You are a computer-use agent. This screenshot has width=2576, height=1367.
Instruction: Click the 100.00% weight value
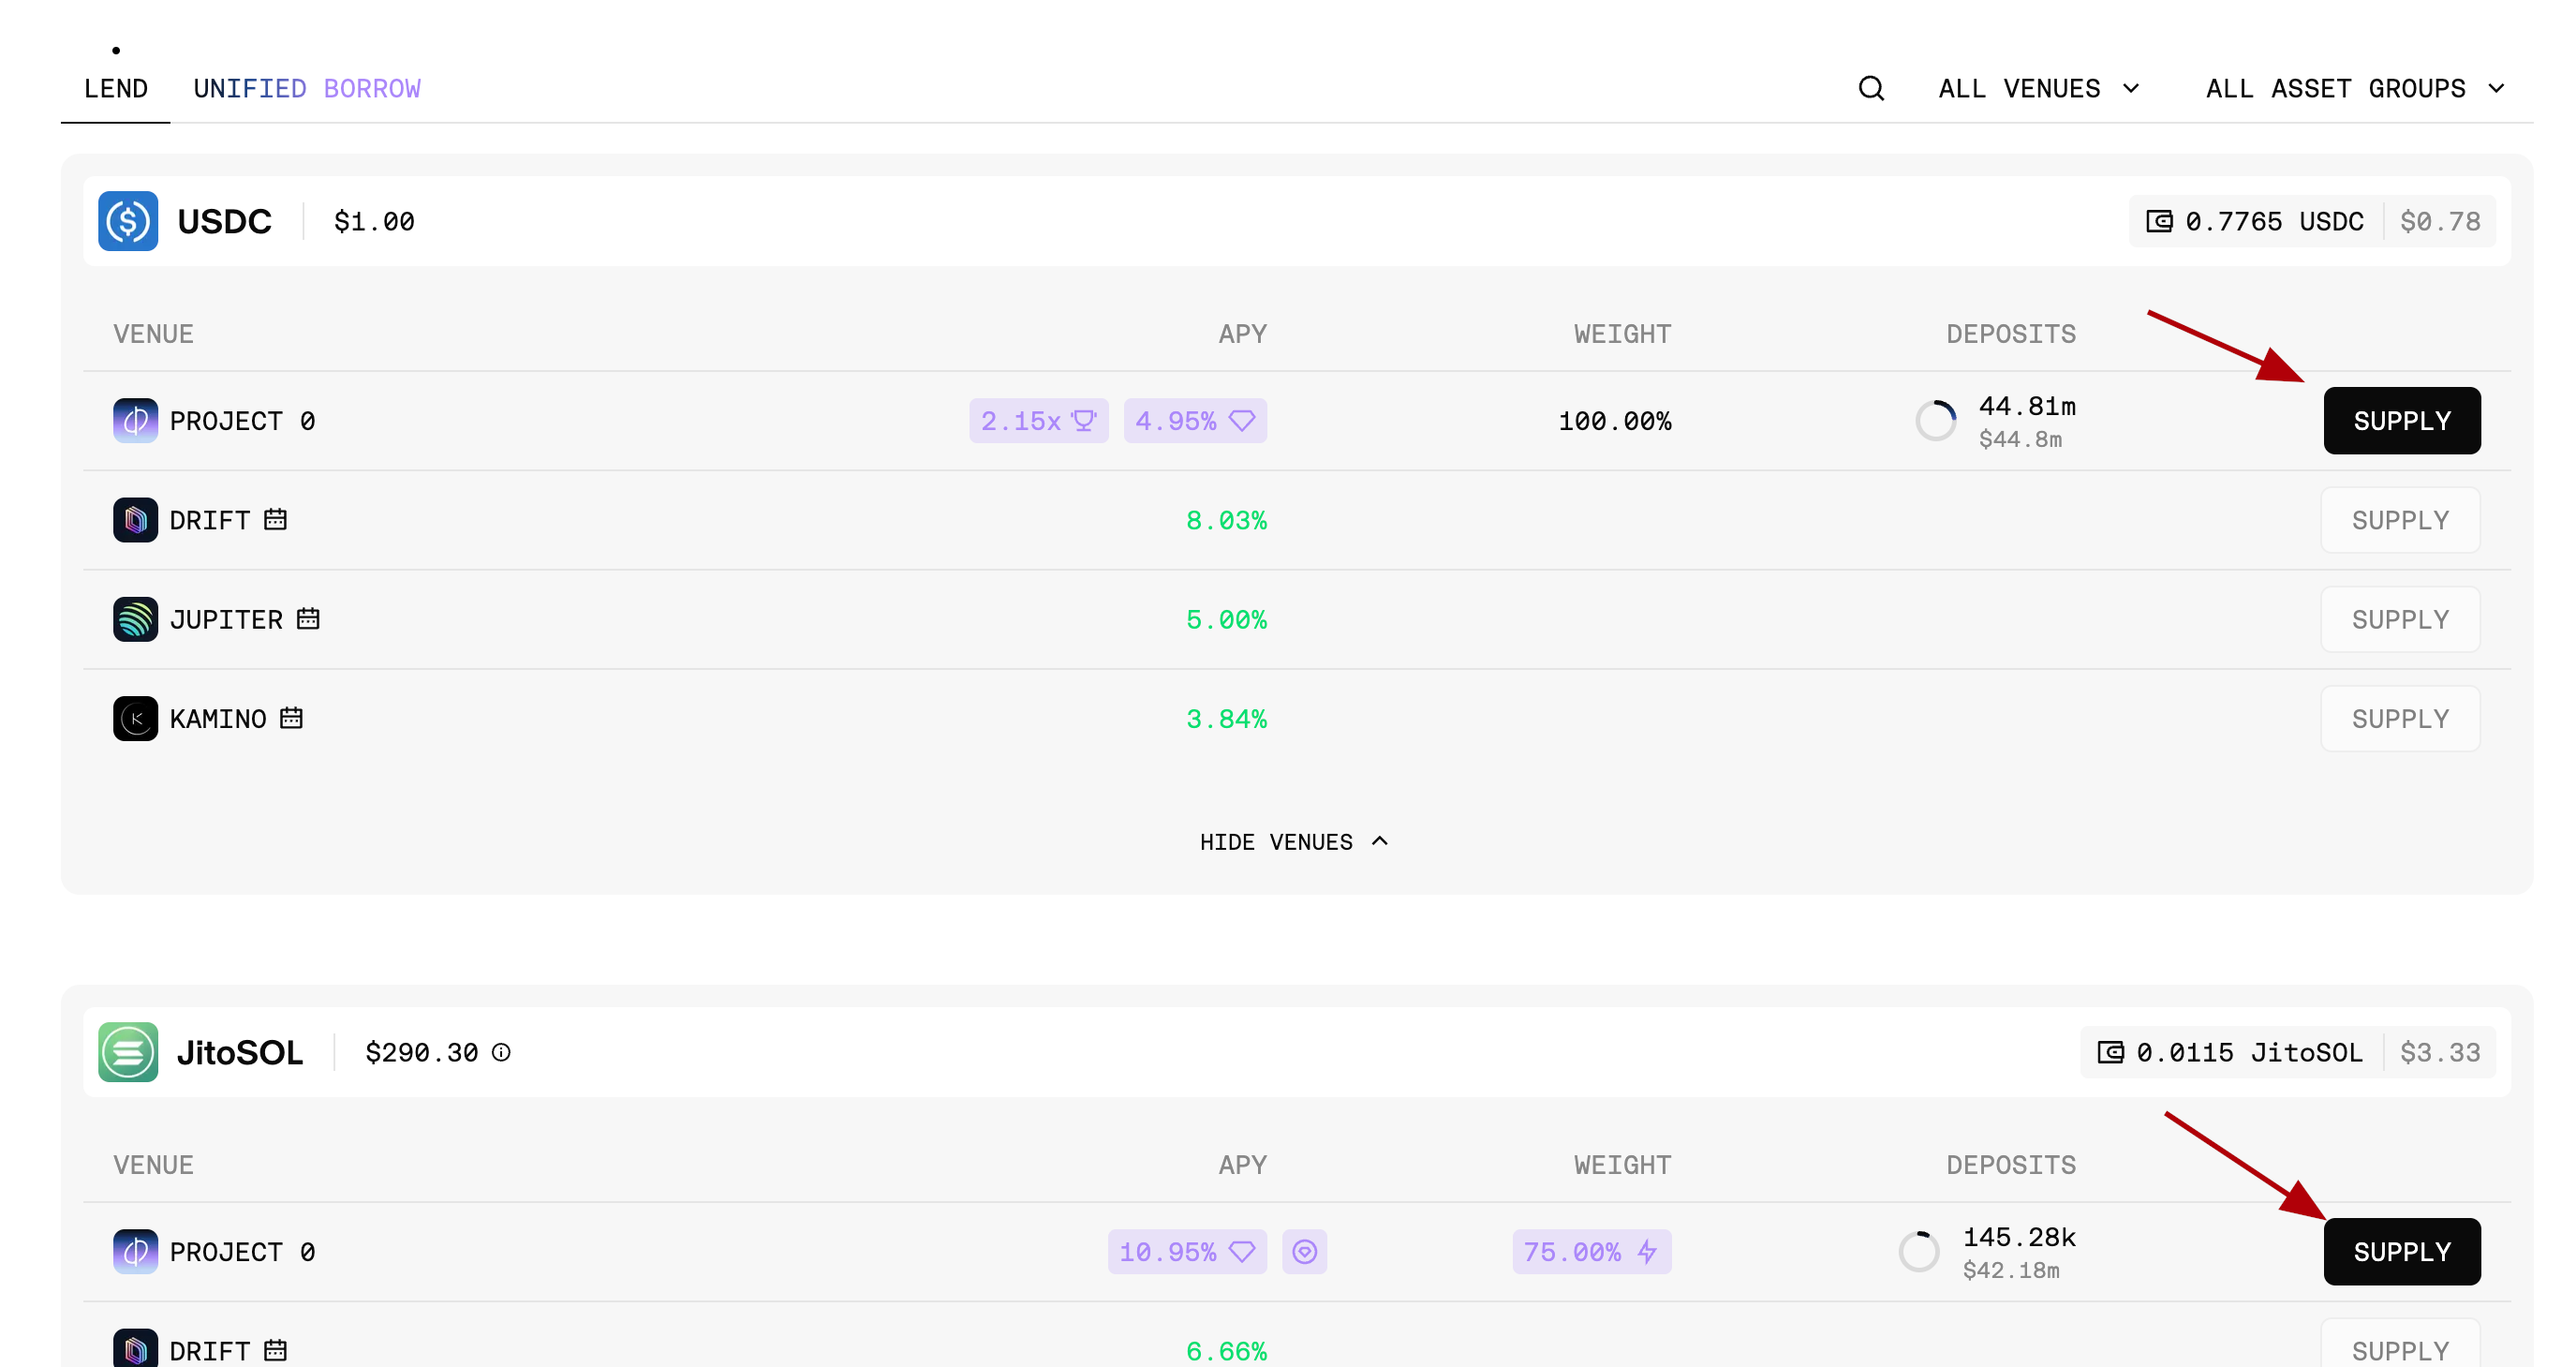click(x=1615, y=421)
